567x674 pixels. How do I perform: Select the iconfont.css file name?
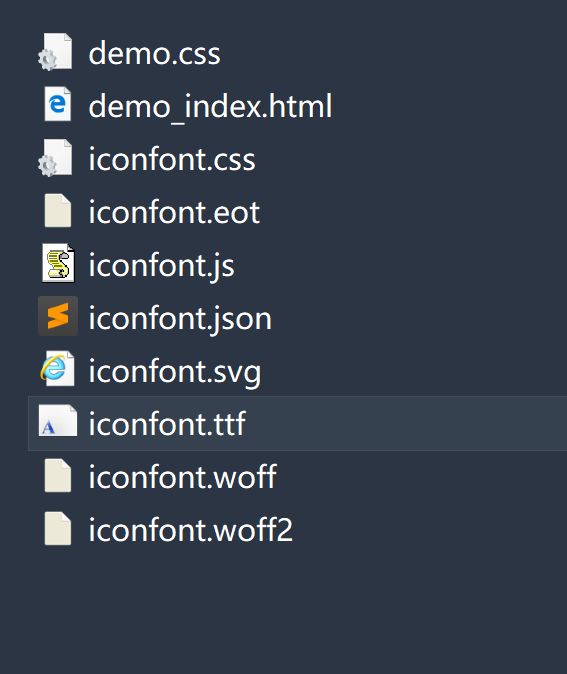click(x=172, y=159)
